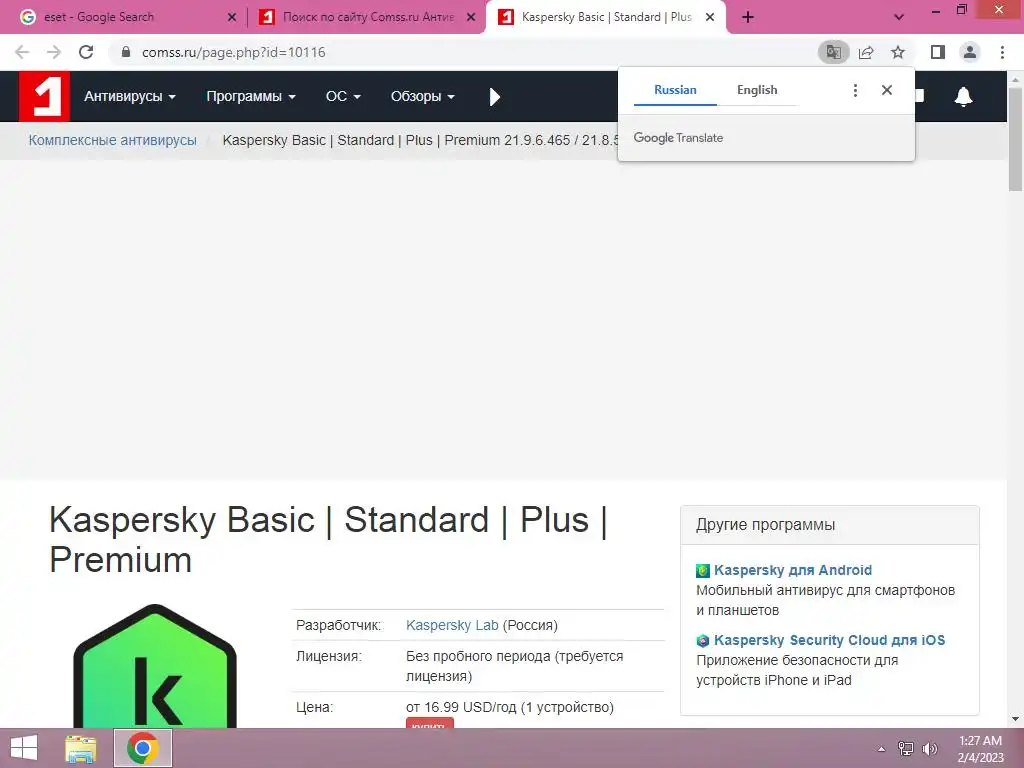Image resolution: width=1024 pixels, height=768 pixels.
Task: Click the volume speaker tray icon
Action: tap(929, 749)
